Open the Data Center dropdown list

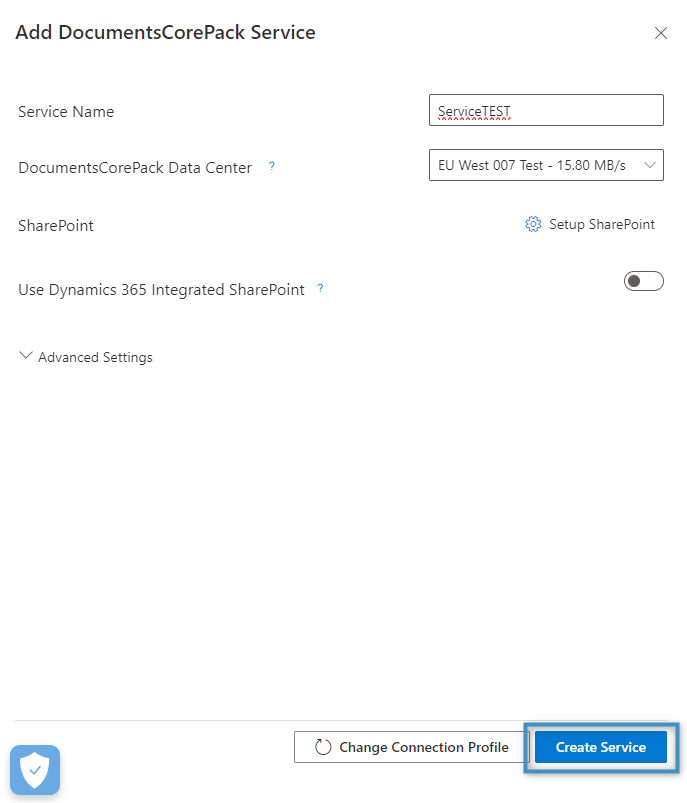pos(546,165)
